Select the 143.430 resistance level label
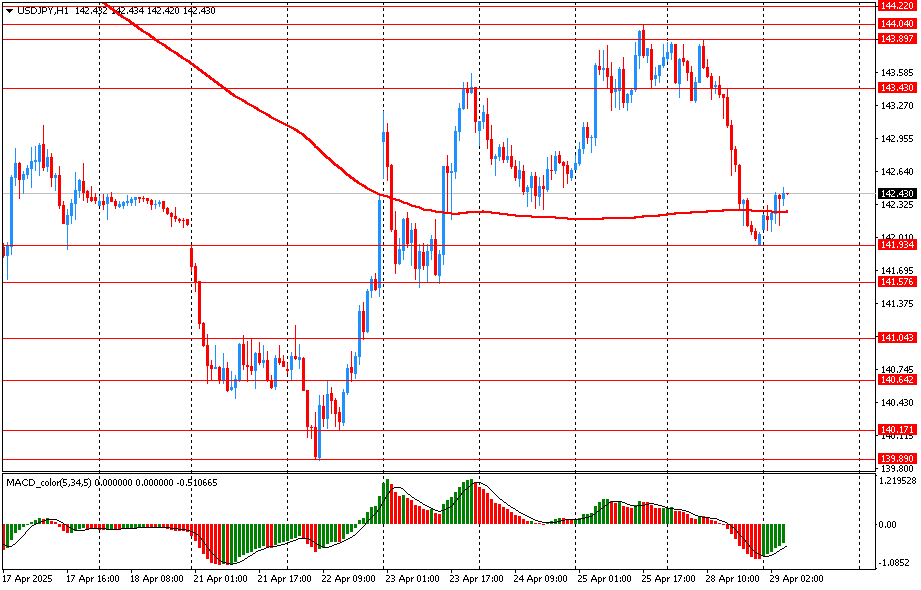The image size is (921, 590). tap(896, 88)
